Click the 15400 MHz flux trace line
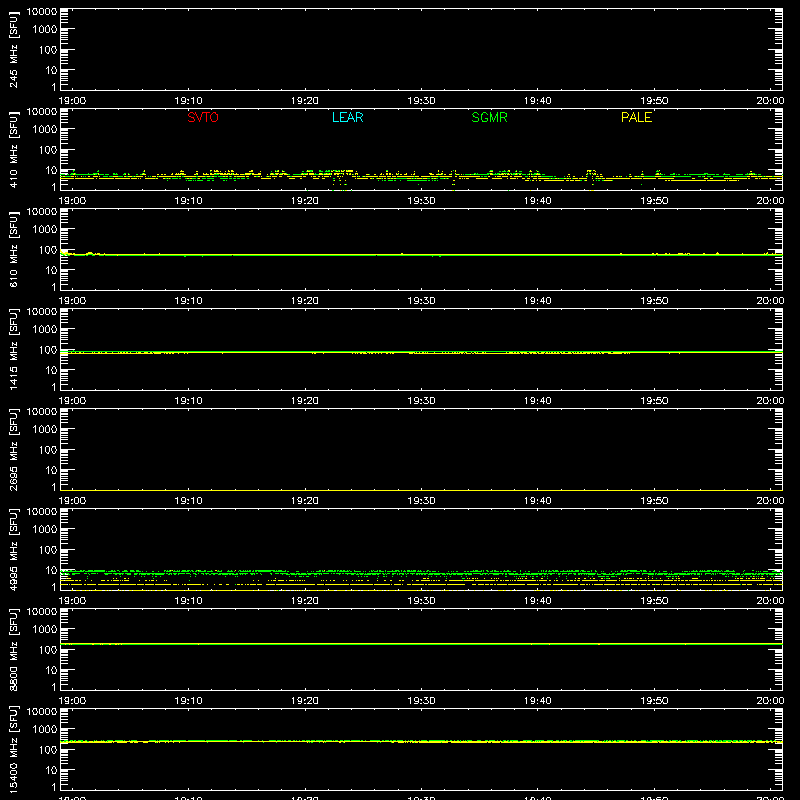Screen dimensions: 800x800 point(421,741)
